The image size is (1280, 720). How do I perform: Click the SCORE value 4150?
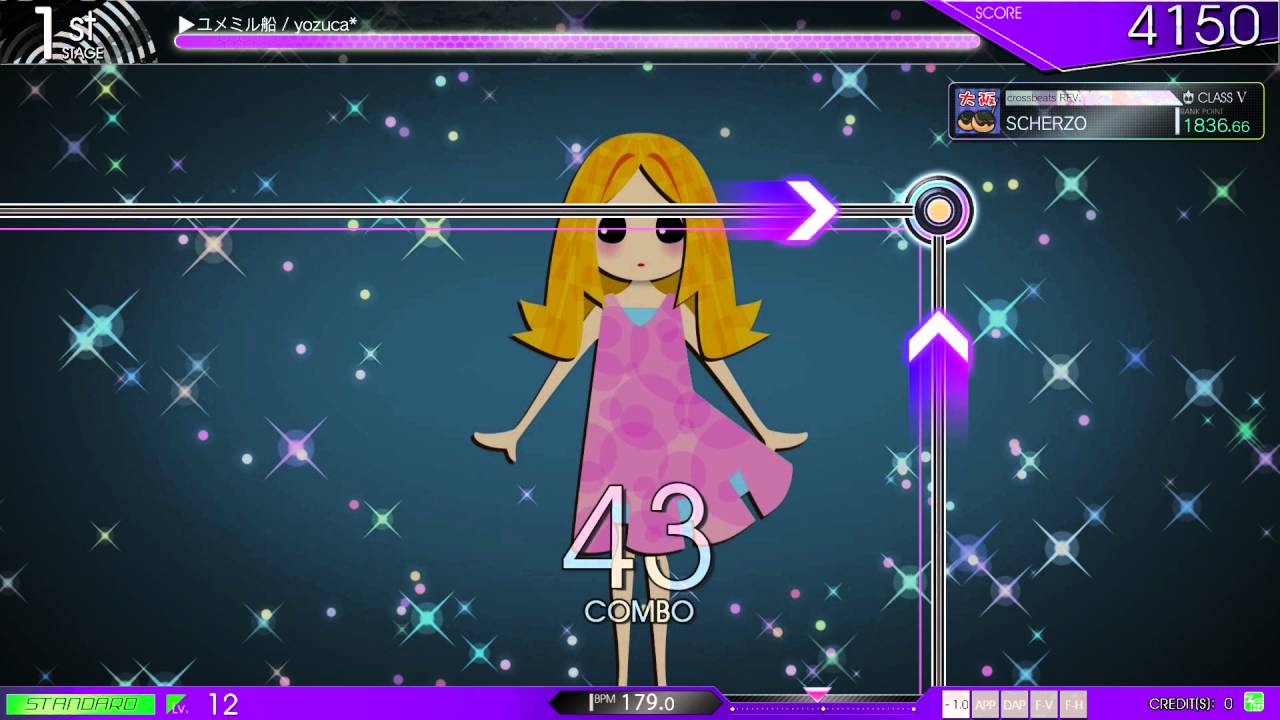coord(1193,27)
